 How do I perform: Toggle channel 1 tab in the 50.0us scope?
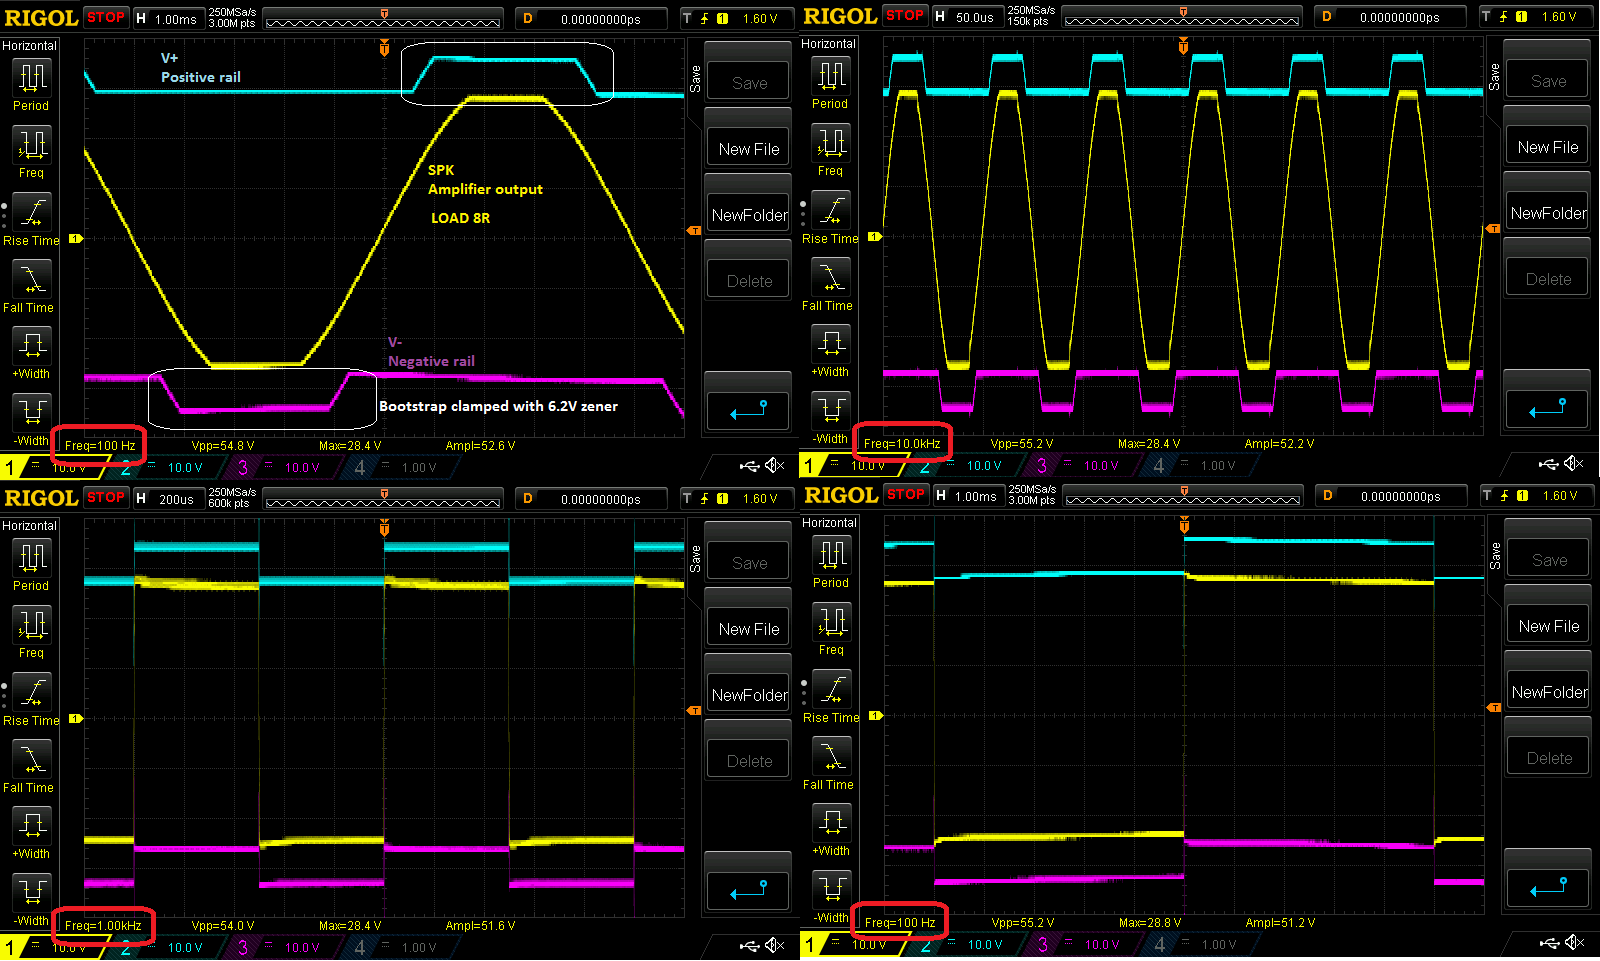810,466
